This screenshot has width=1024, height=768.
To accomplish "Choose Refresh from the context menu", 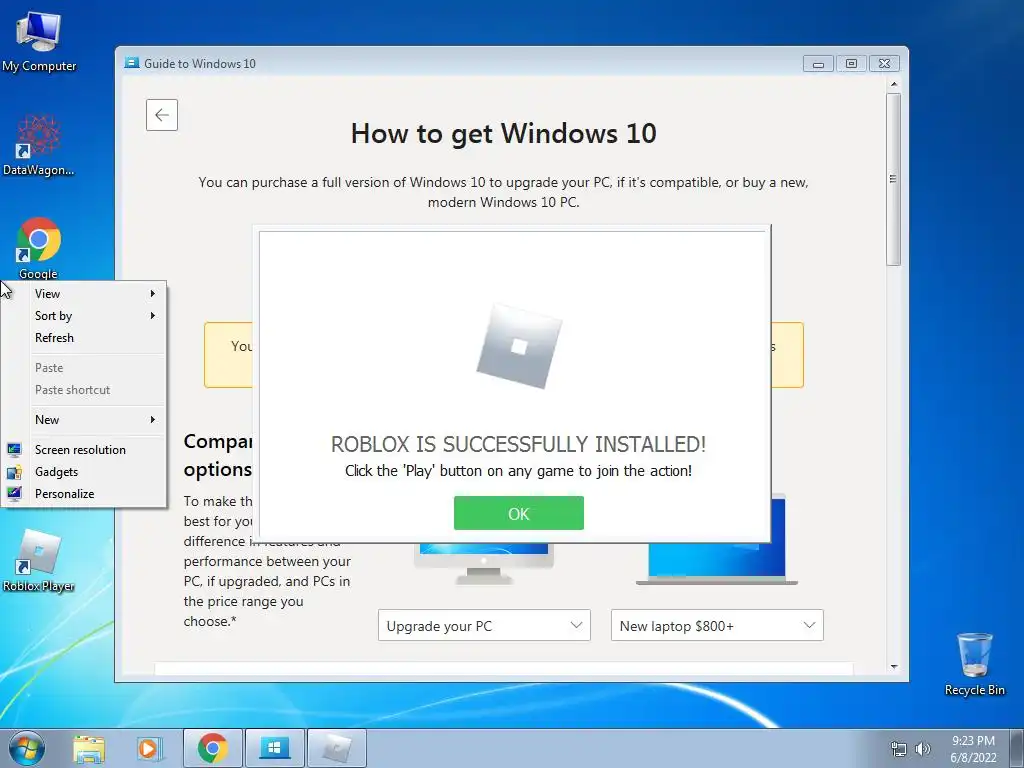I will [x=84, y=338].
